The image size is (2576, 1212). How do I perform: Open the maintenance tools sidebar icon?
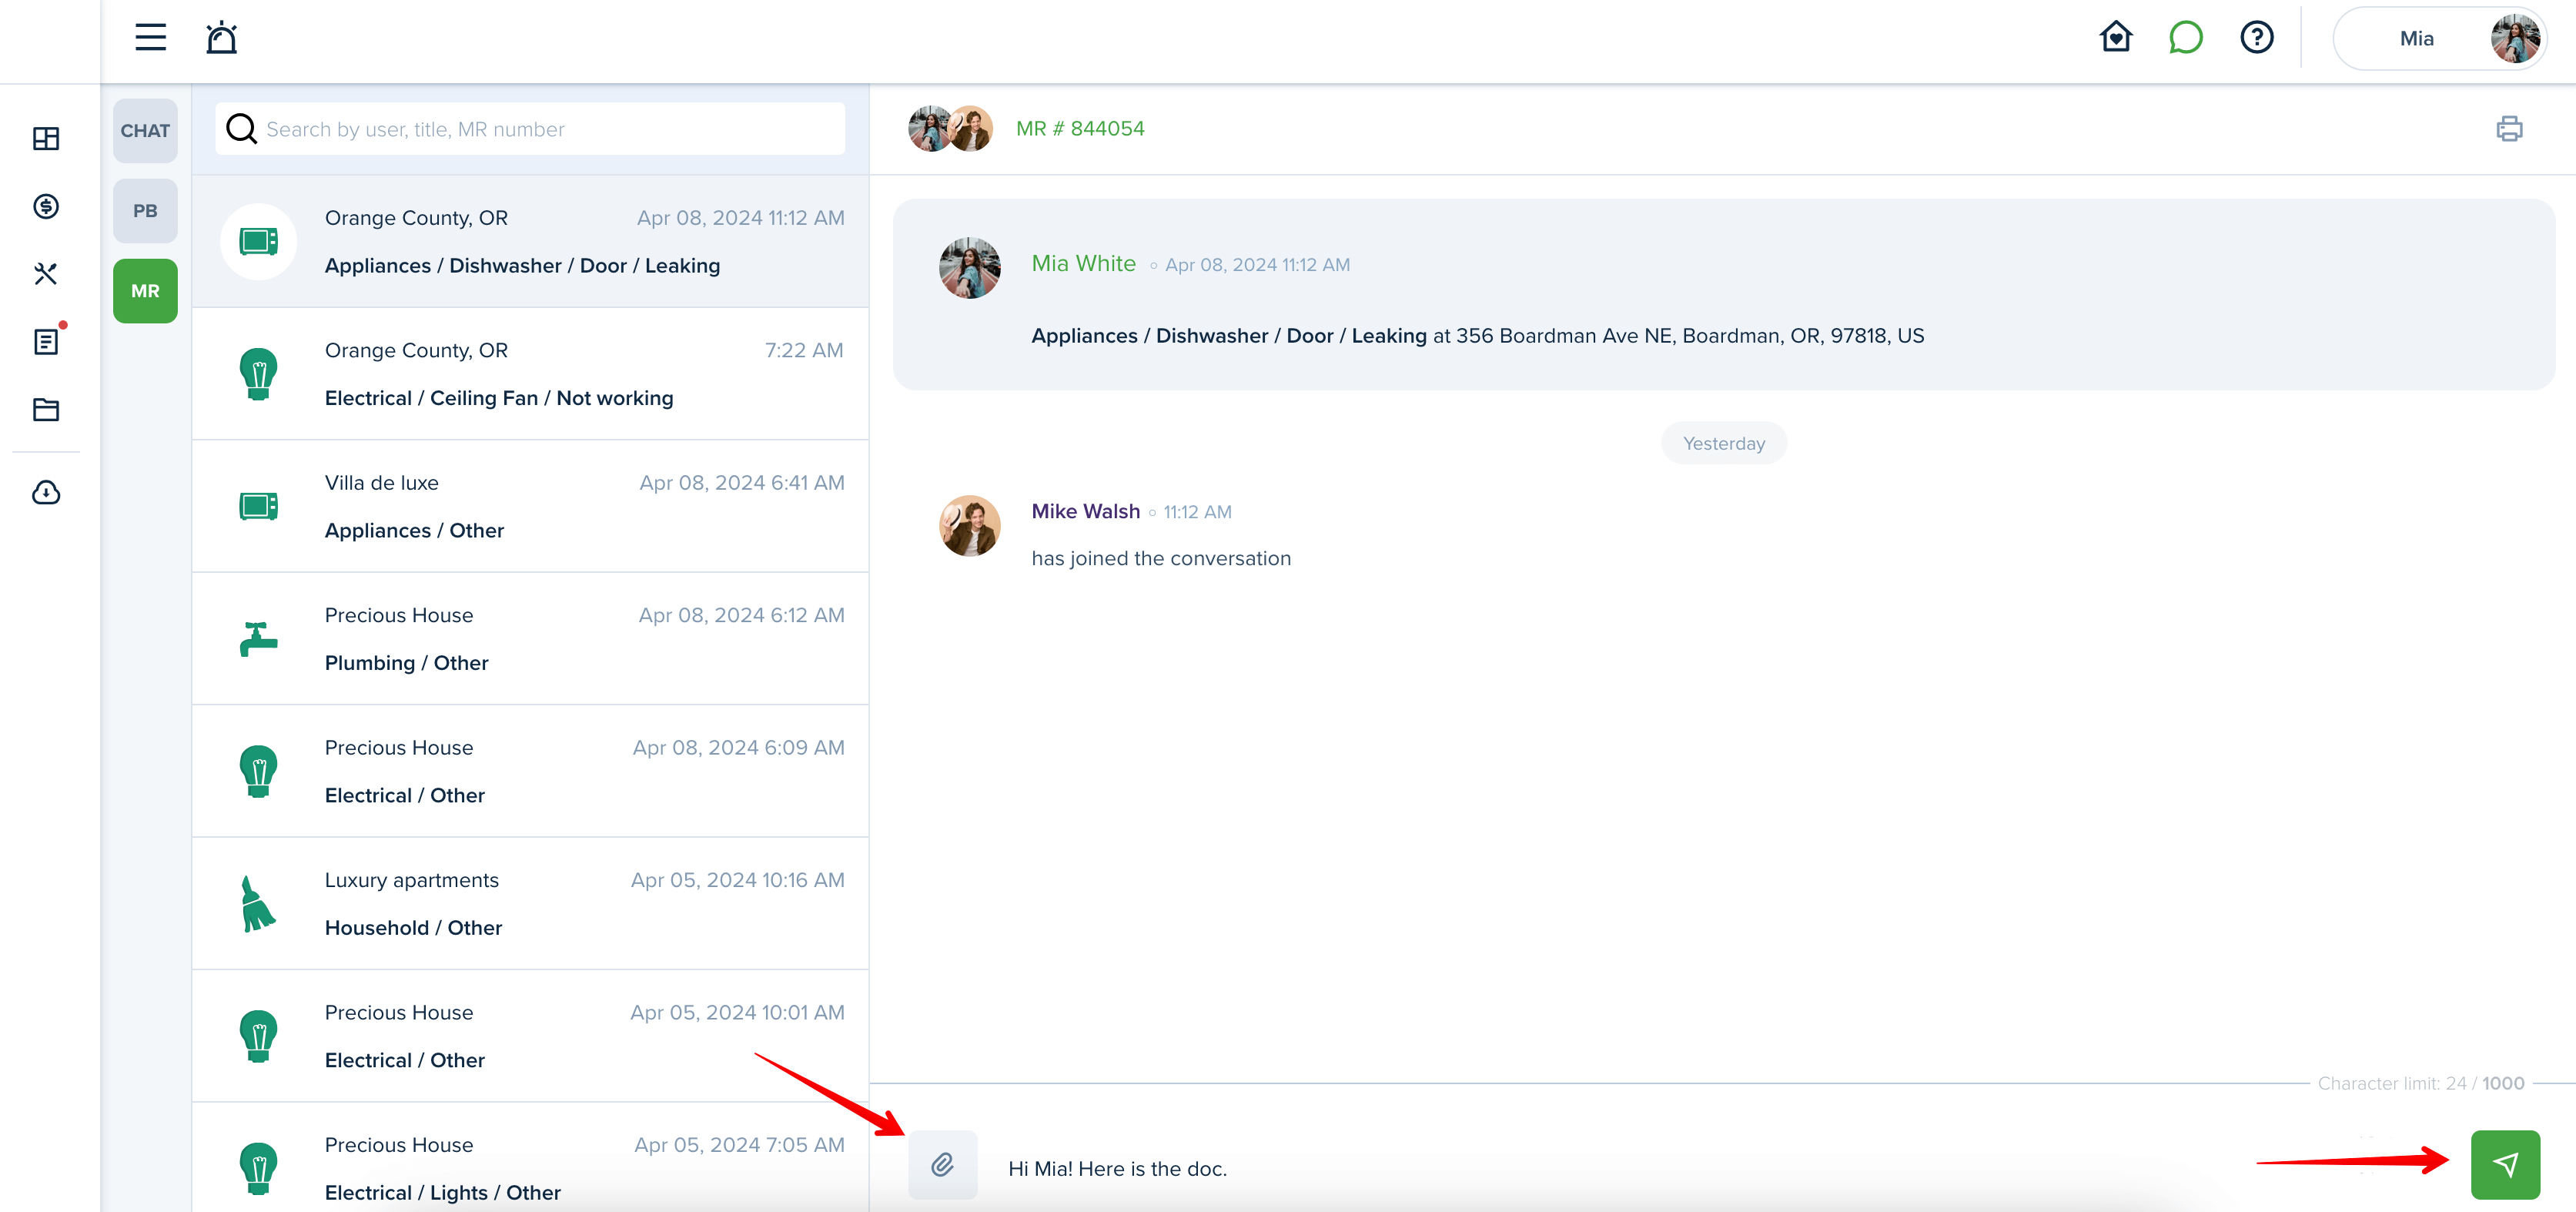pos(46,273)
